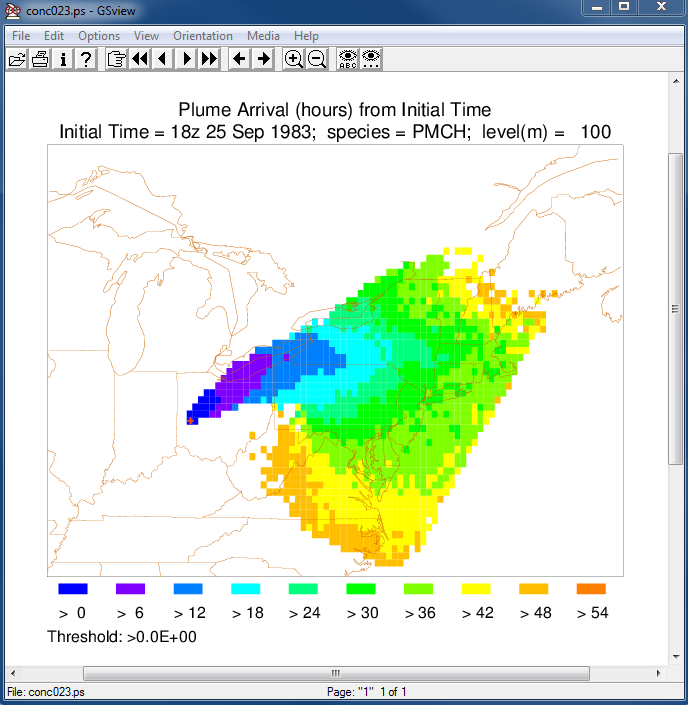Click the previous page single-arrow icon
Image resolution: width=688 pixels, height=705 pixels.
[x=162, y=59]
